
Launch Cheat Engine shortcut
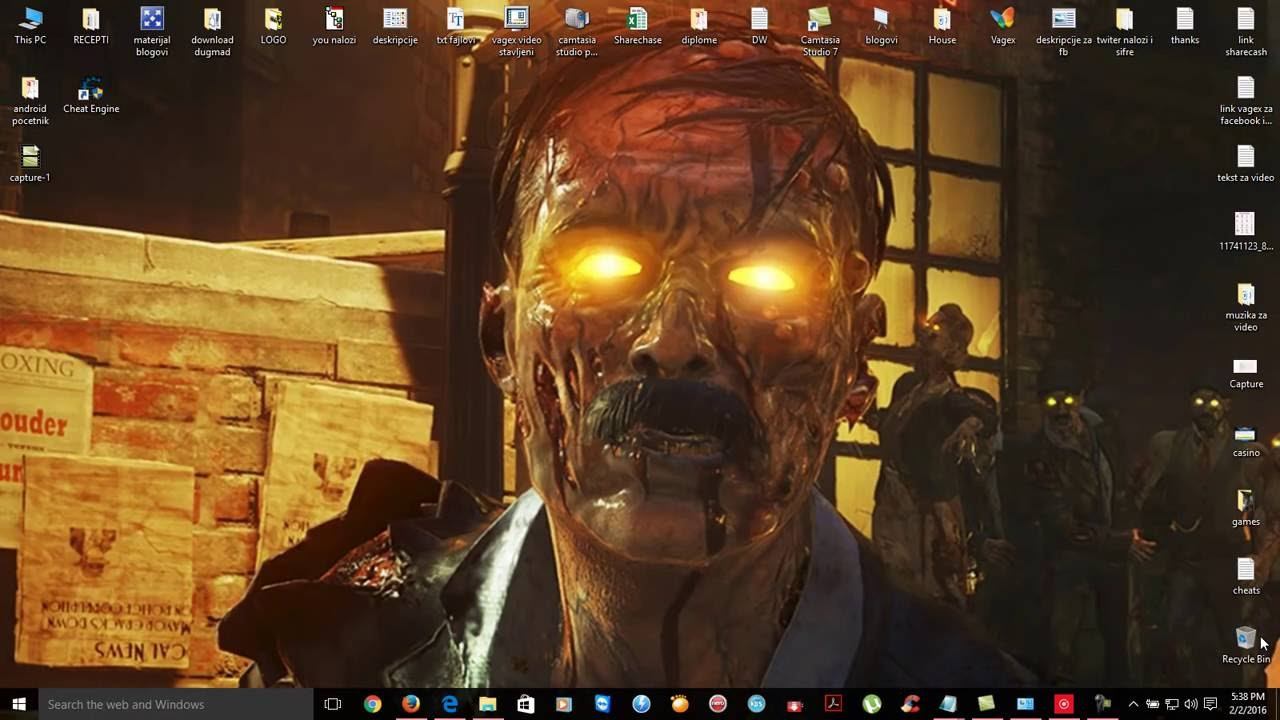(91, 95)
